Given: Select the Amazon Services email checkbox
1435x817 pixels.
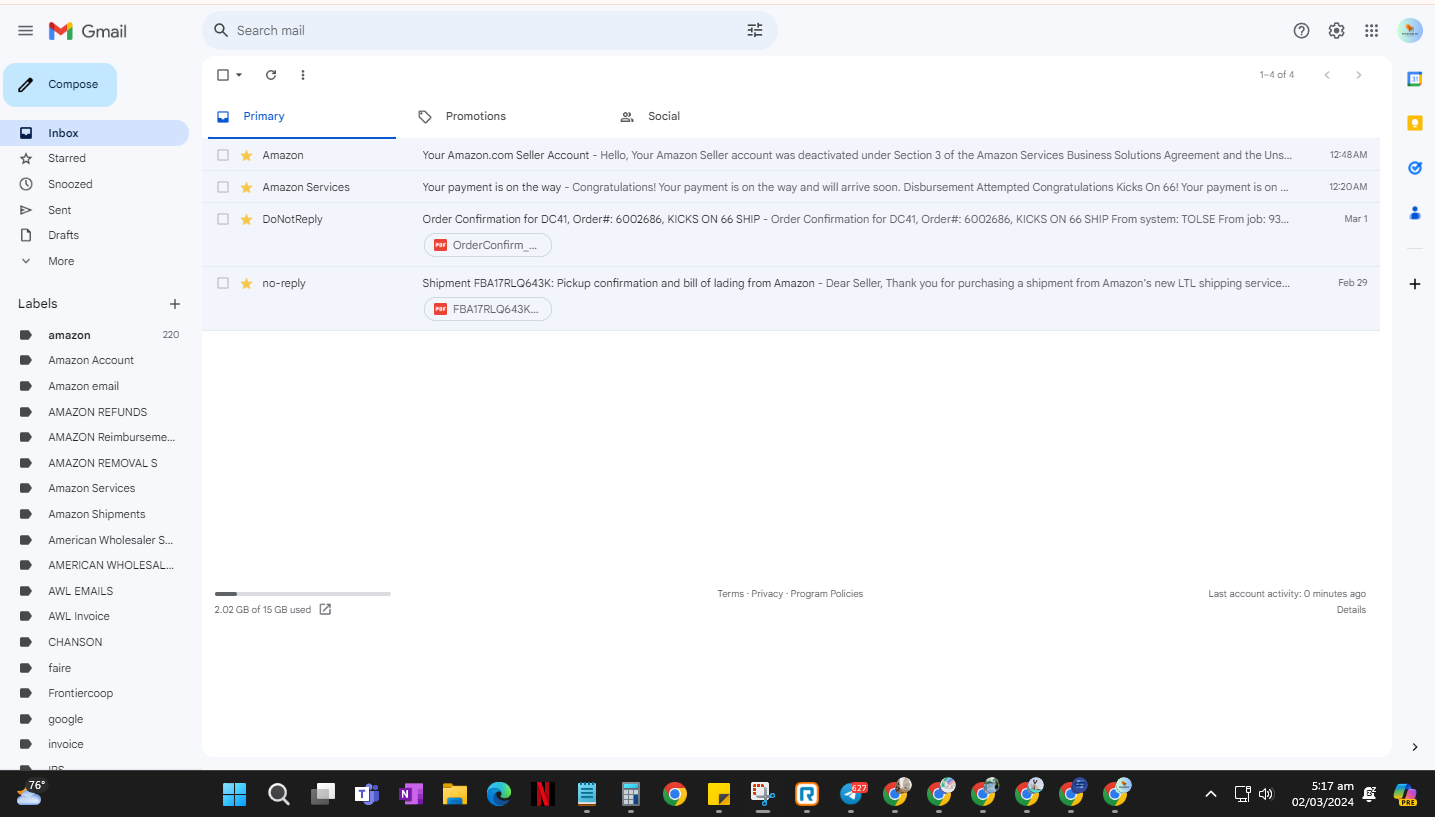Looking at the screenshot, I should [223, 187].
